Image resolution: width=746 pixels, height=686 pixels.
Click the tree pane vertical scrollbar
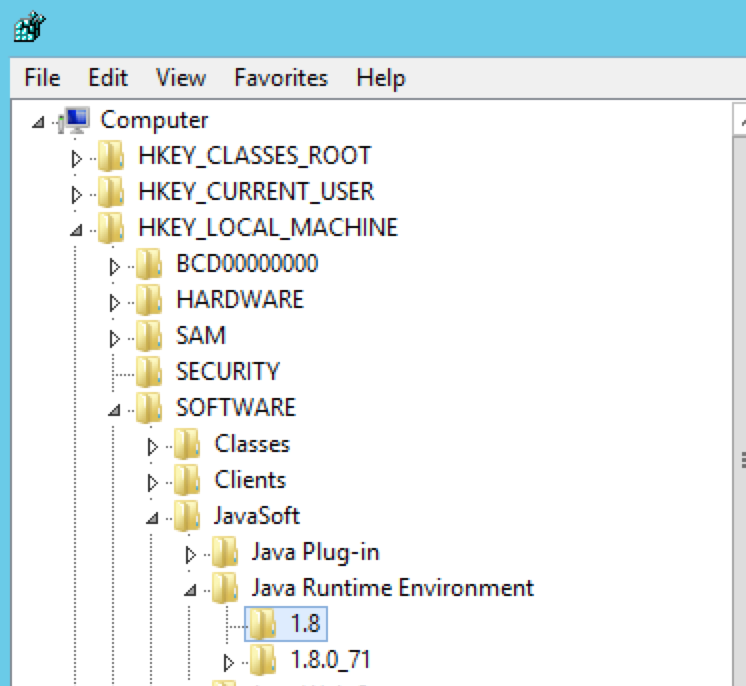(x=739, y=400)
